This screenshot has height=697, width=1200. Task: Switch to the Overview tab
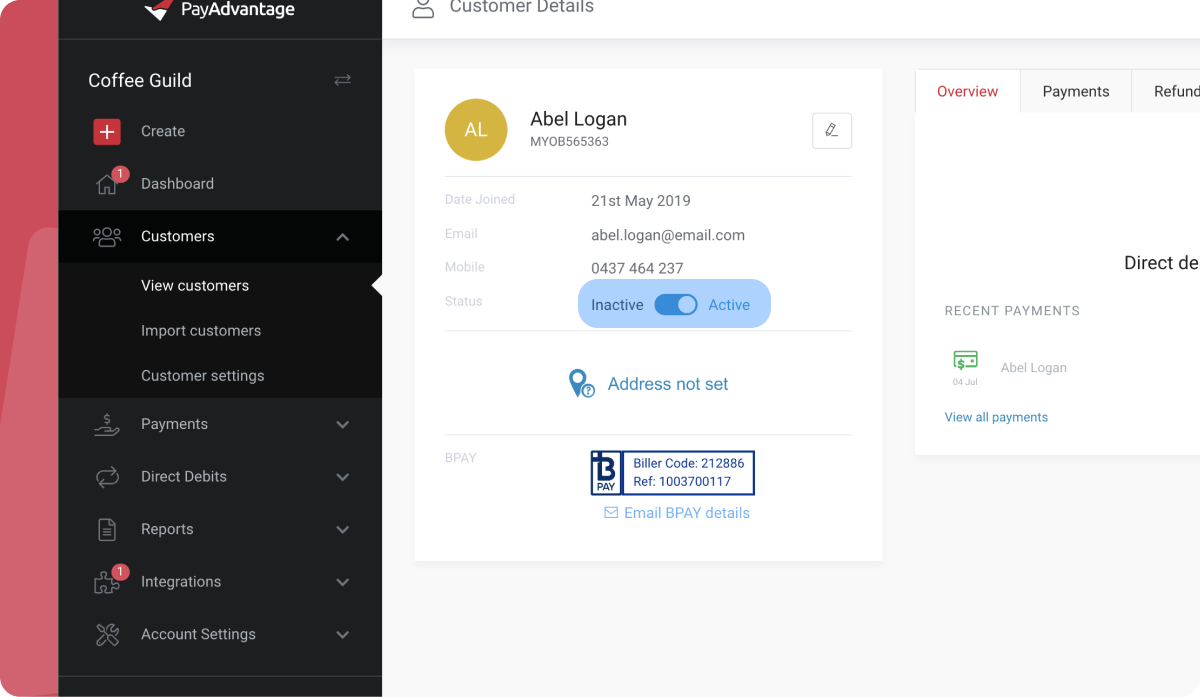tap(967, 91)
